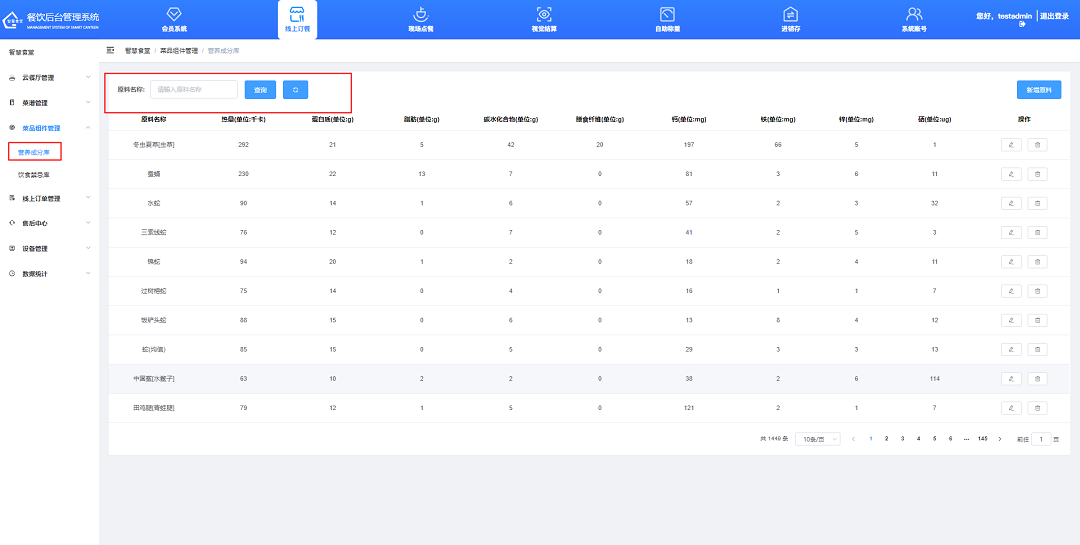
Task: Click the refresh icon button beside 查询
Action: pyautogui.click(x=295, y=90)
